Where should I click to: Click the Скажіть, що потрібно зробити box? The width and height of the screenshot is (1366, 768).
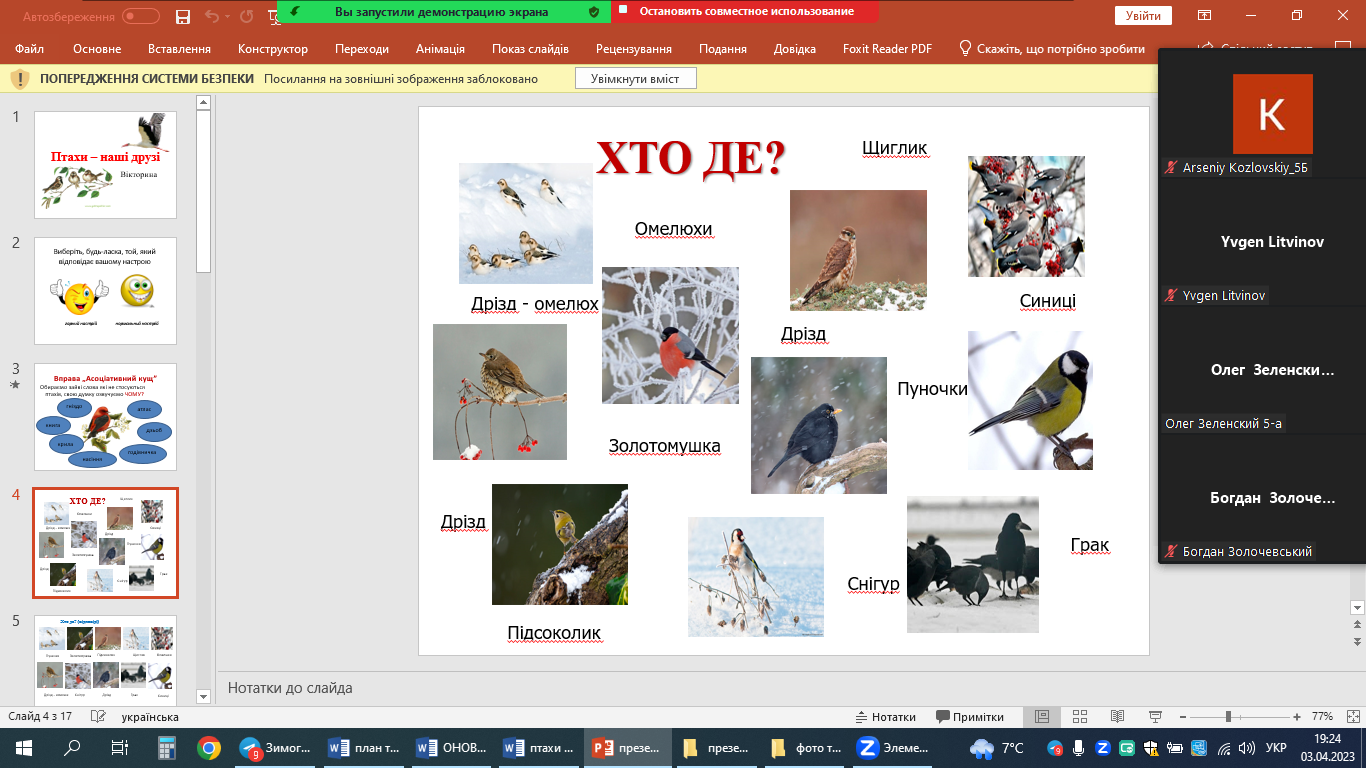pos(1061,49)
